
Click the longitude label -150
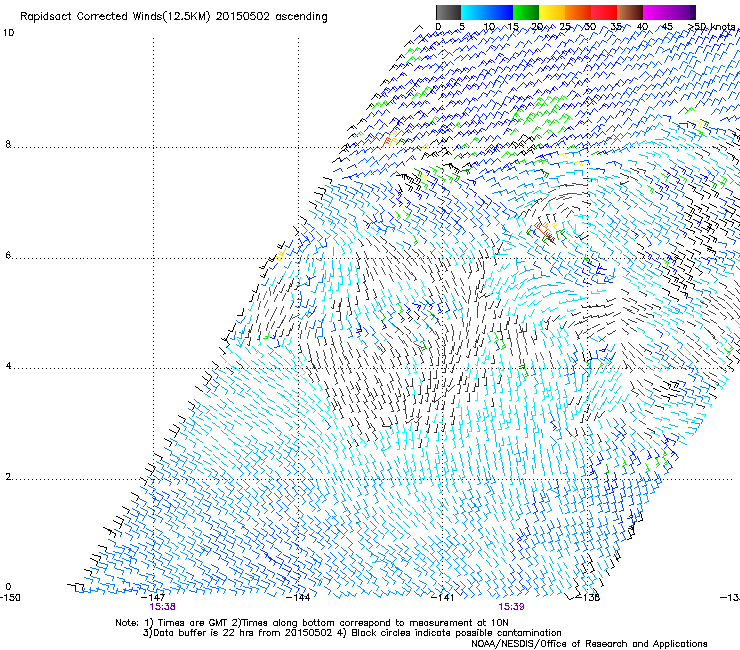(10, 597)
